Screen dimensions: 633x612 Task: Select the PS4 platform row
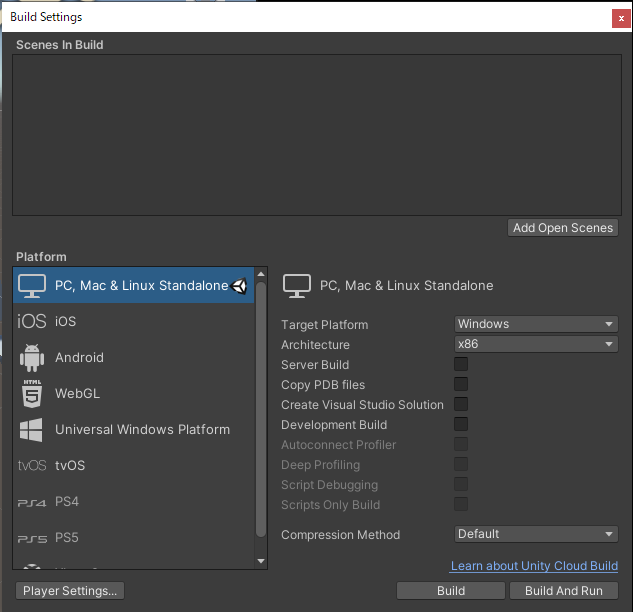(x=134, y=501)
